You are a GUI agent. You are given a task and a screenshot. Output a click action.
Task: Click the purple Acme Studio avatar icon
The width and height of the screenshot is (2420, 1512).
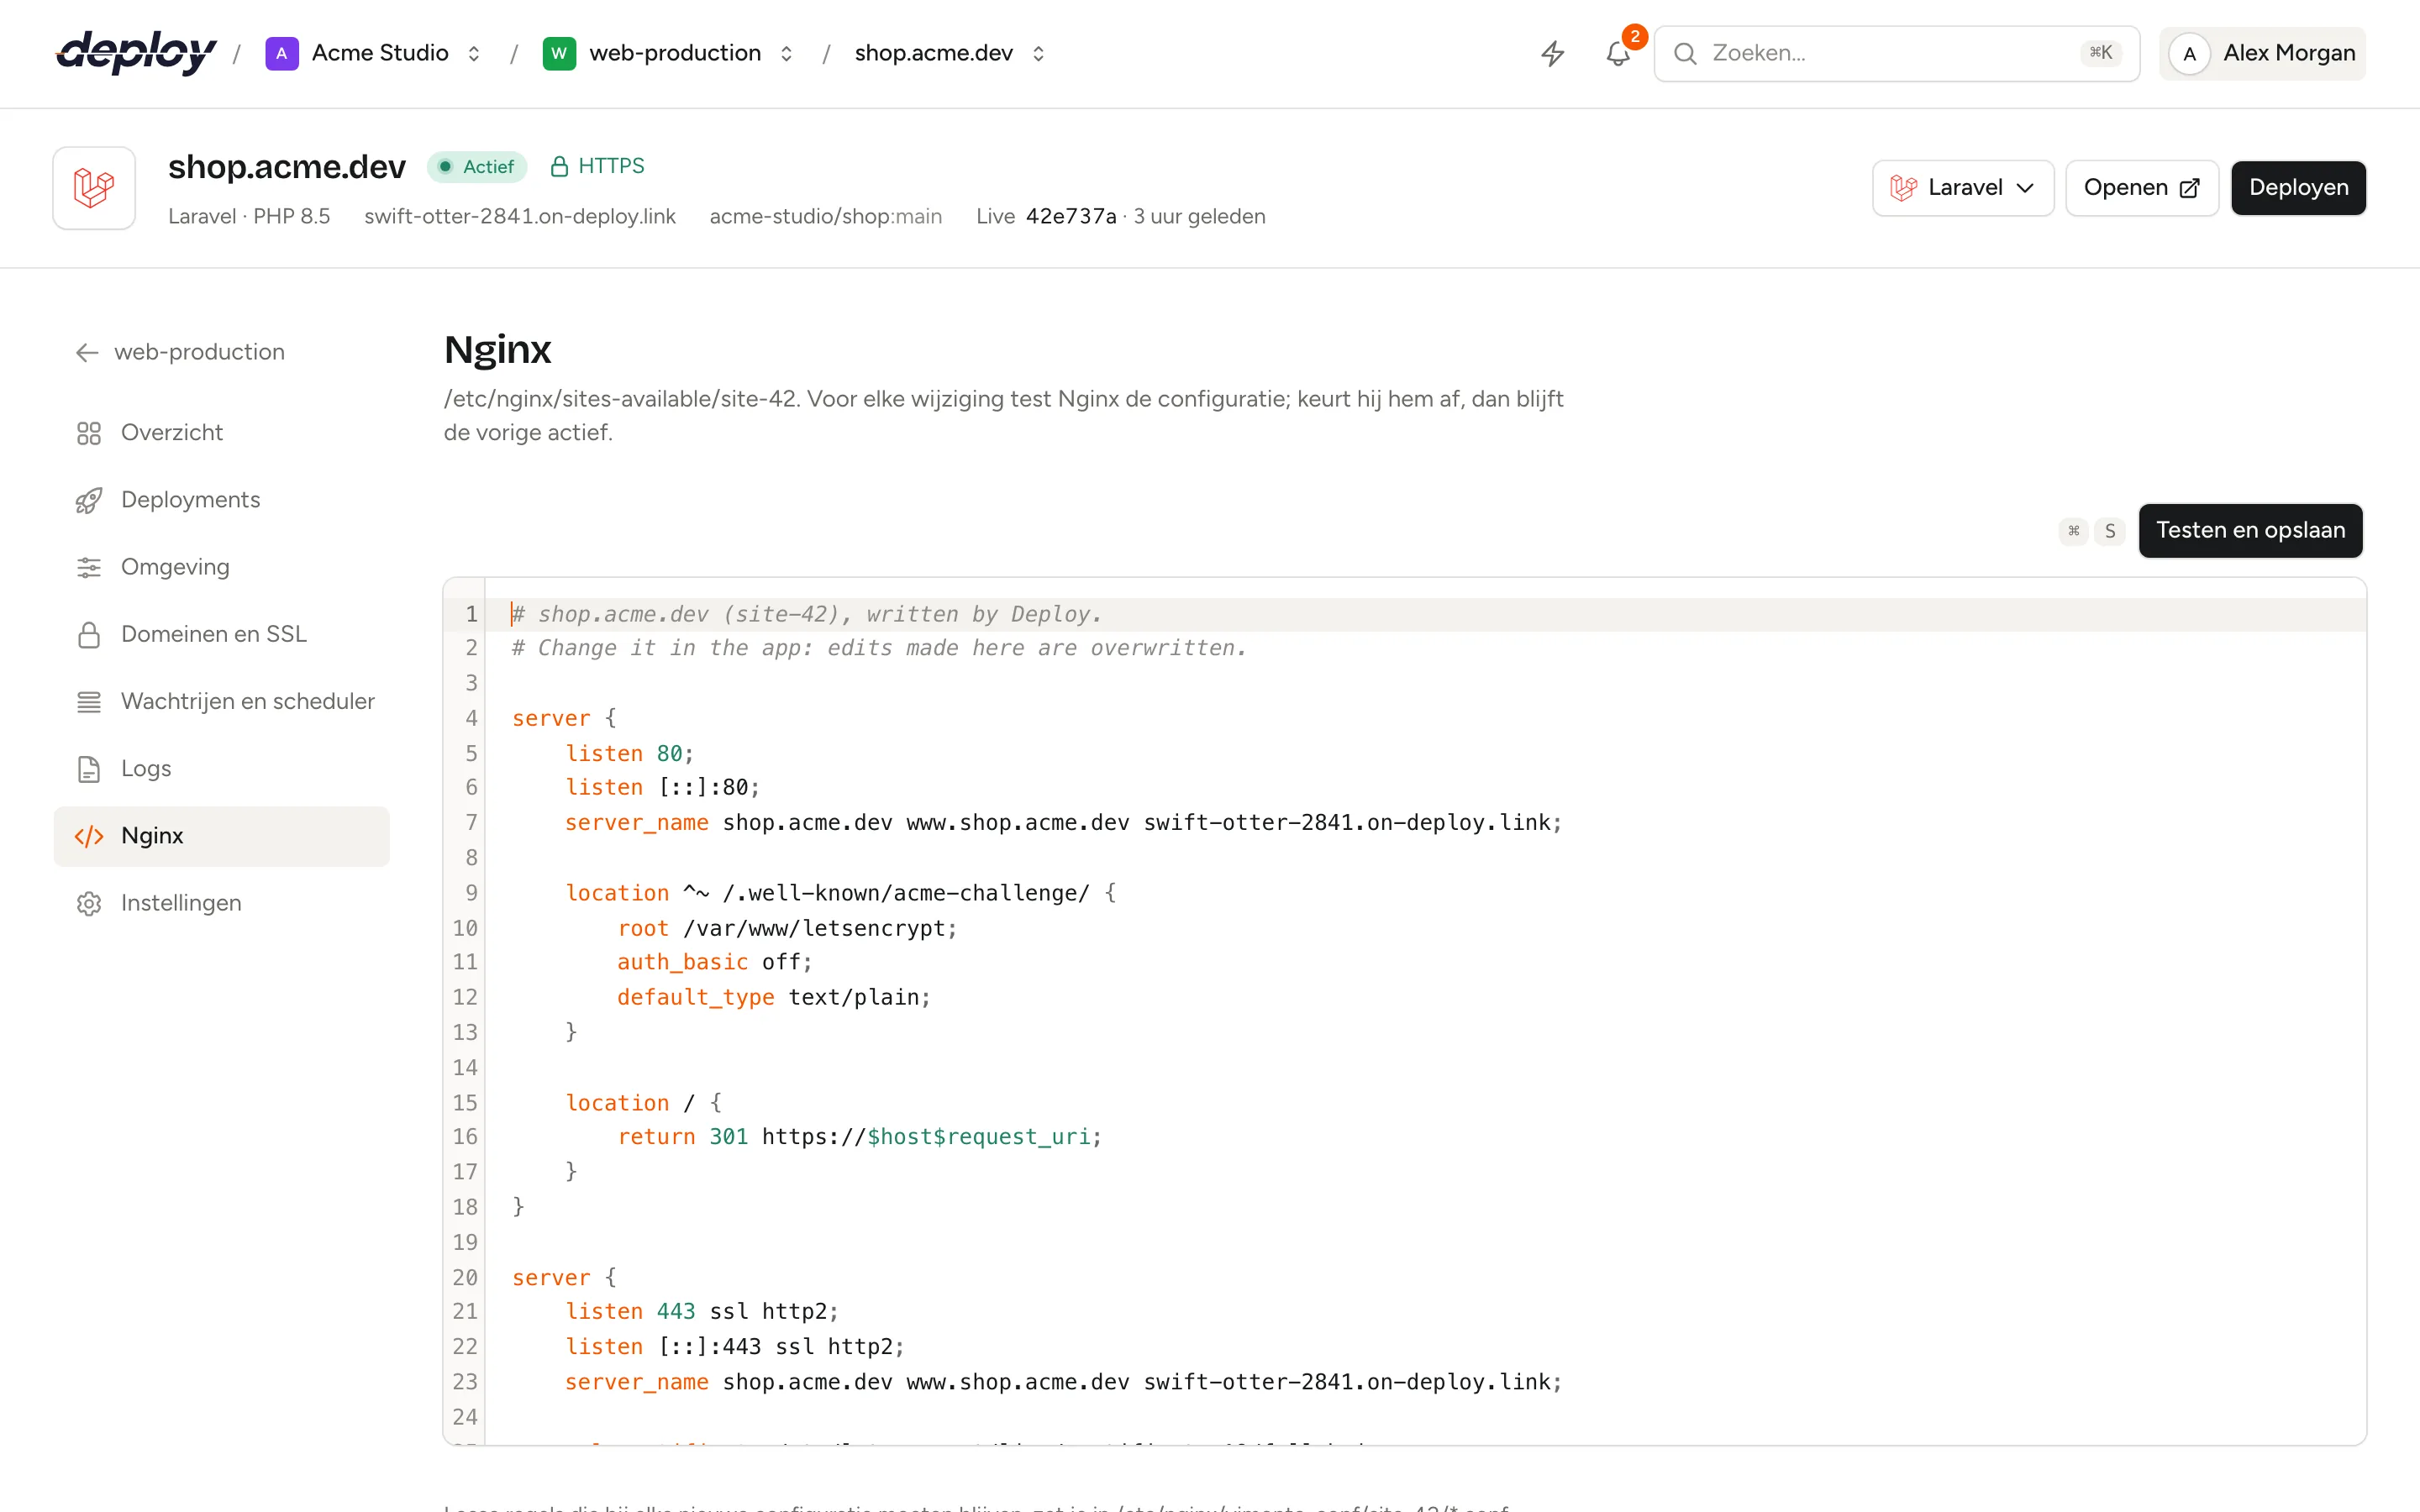point(282,53)
